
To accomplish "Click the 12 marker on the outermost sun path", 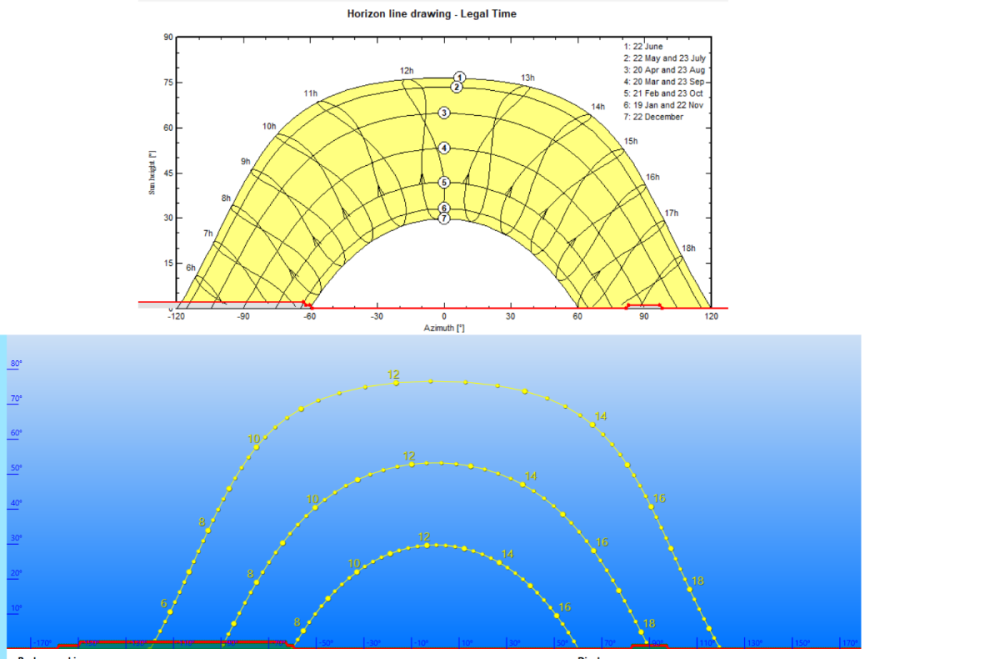I will pos(395,381).
